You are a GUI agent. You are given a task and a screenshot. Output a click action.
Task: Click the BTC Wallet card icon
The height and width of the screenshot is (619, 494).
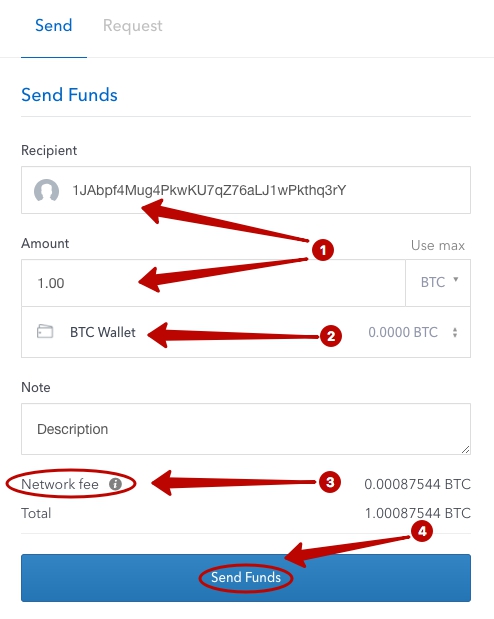pyautogui.click(x=45, y=331)
